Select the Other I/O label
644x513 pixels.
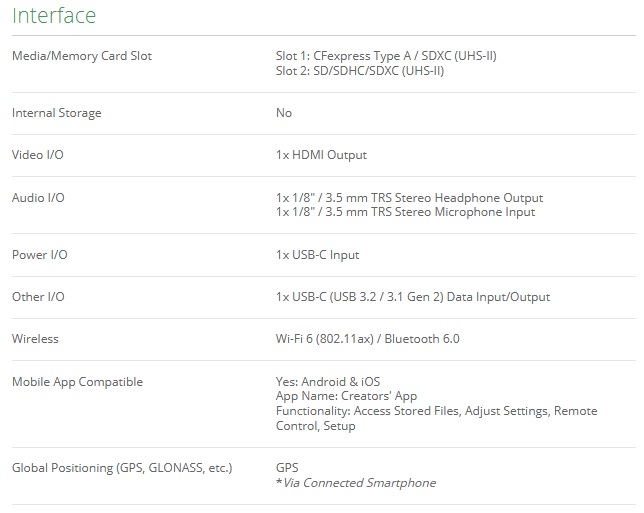[x=38, y=297]
